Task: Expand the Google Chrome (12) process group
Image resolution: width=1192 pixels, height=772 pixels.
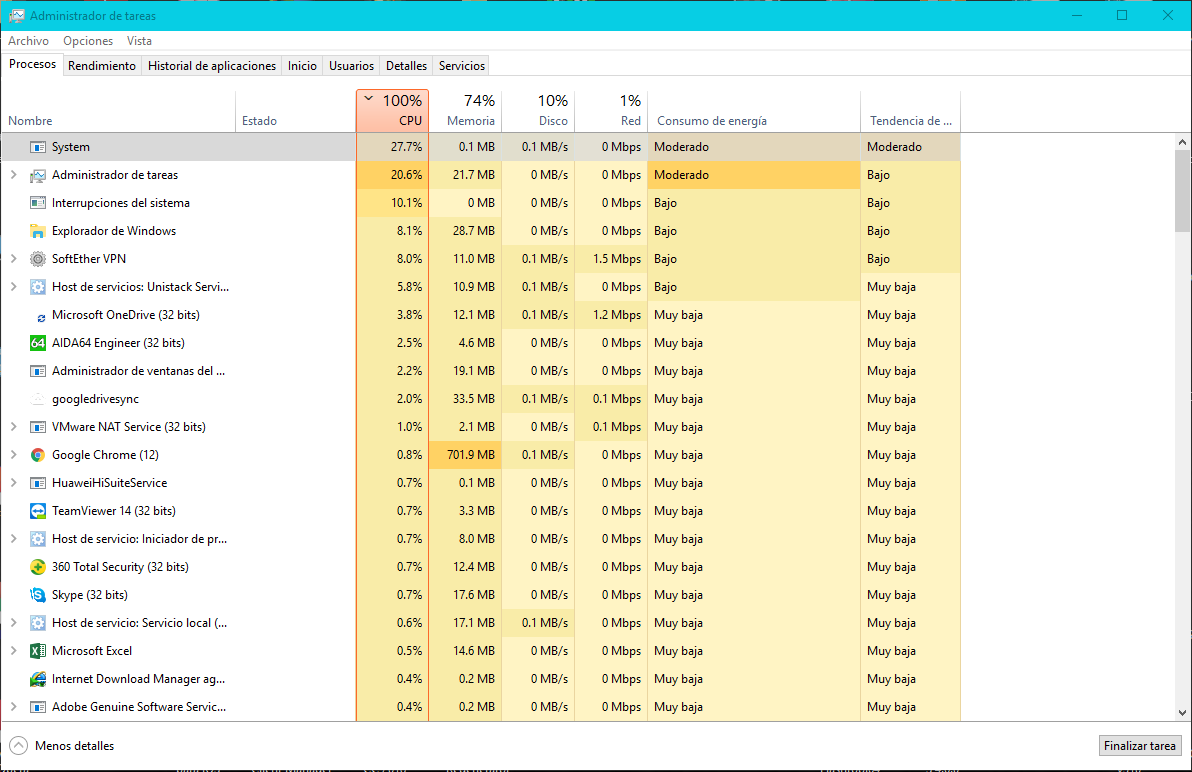Action: tap(13, 455)
